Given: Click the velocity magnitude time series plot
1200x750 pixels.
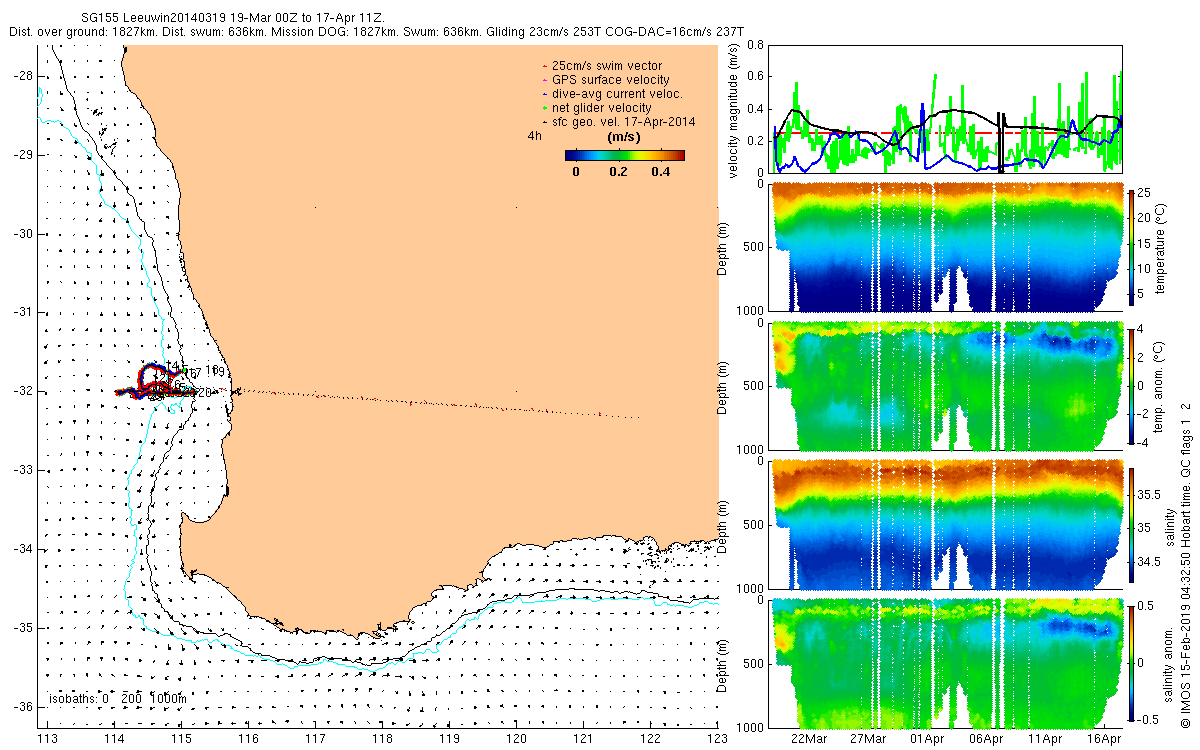Looking at the screenshot, I should 947,108.
